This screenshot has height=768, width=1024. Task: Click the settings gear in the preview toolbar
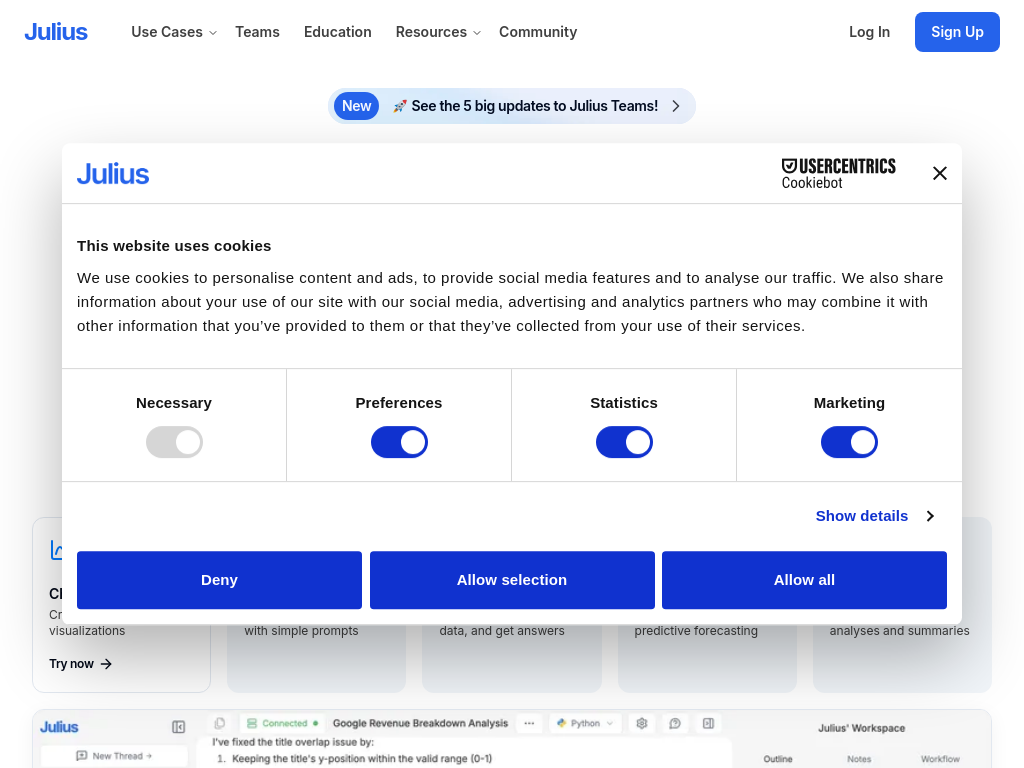click(642, 723)
